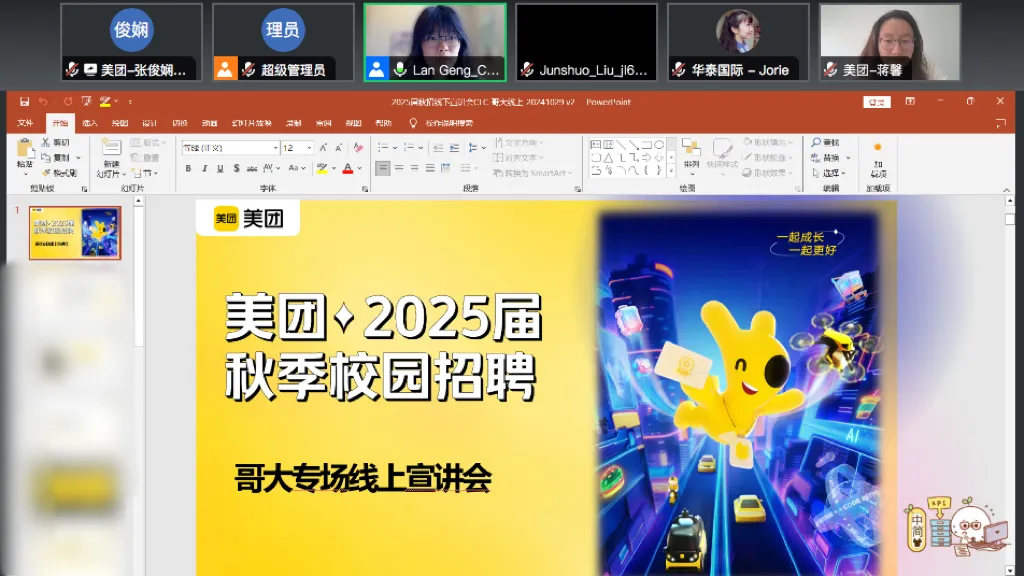Screen dimensions: 1024x576
Task: Increase font size with the larger A icon
Action: pos(323,148)
